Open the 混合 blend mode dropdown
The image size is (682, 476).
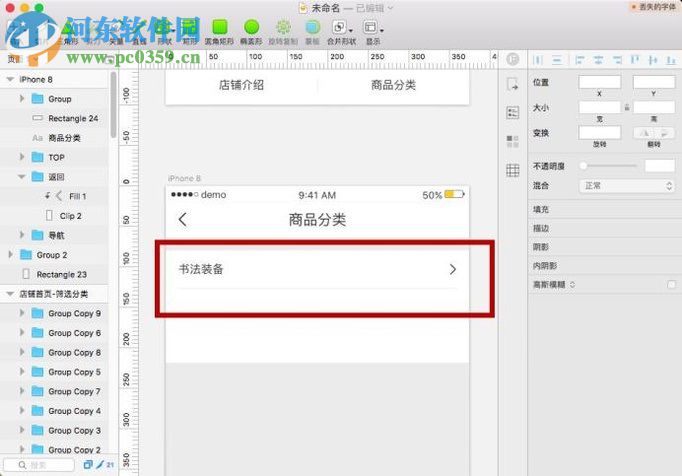[627, 186]
